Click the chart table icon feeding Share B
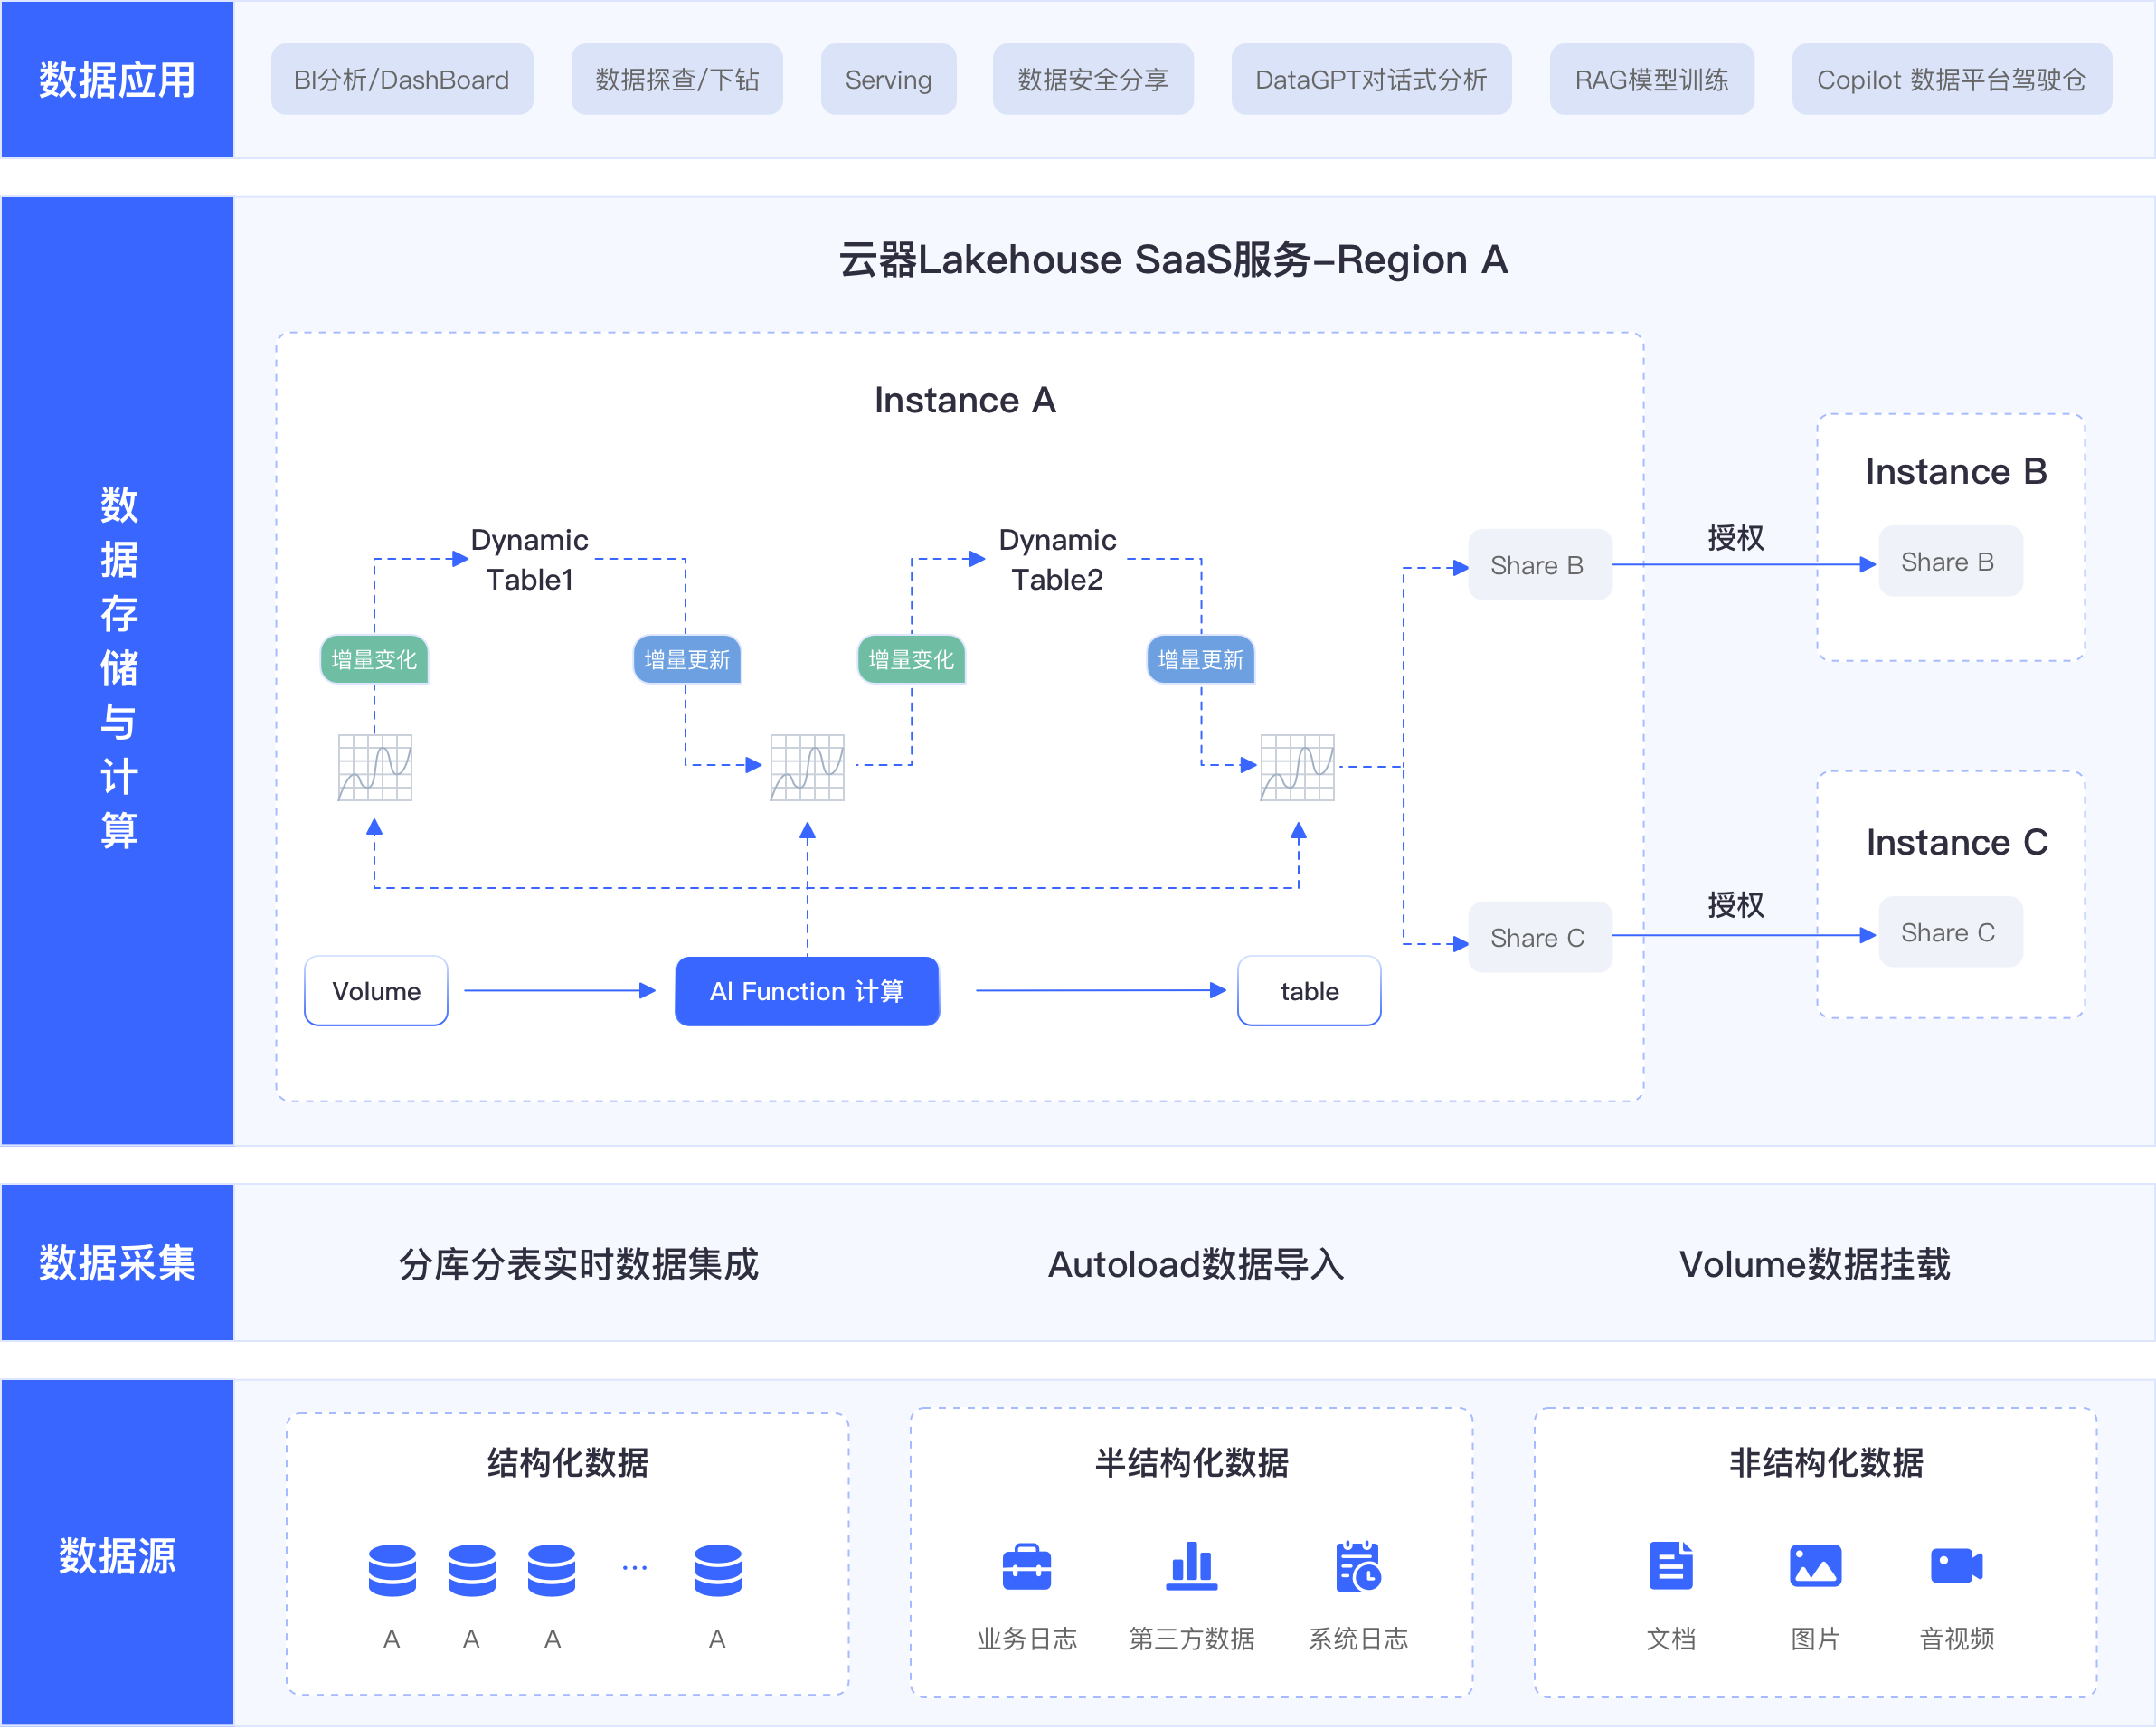Image resolution: width=2156 pixels, height=1729 pixels. click(x=1297, y=768)
